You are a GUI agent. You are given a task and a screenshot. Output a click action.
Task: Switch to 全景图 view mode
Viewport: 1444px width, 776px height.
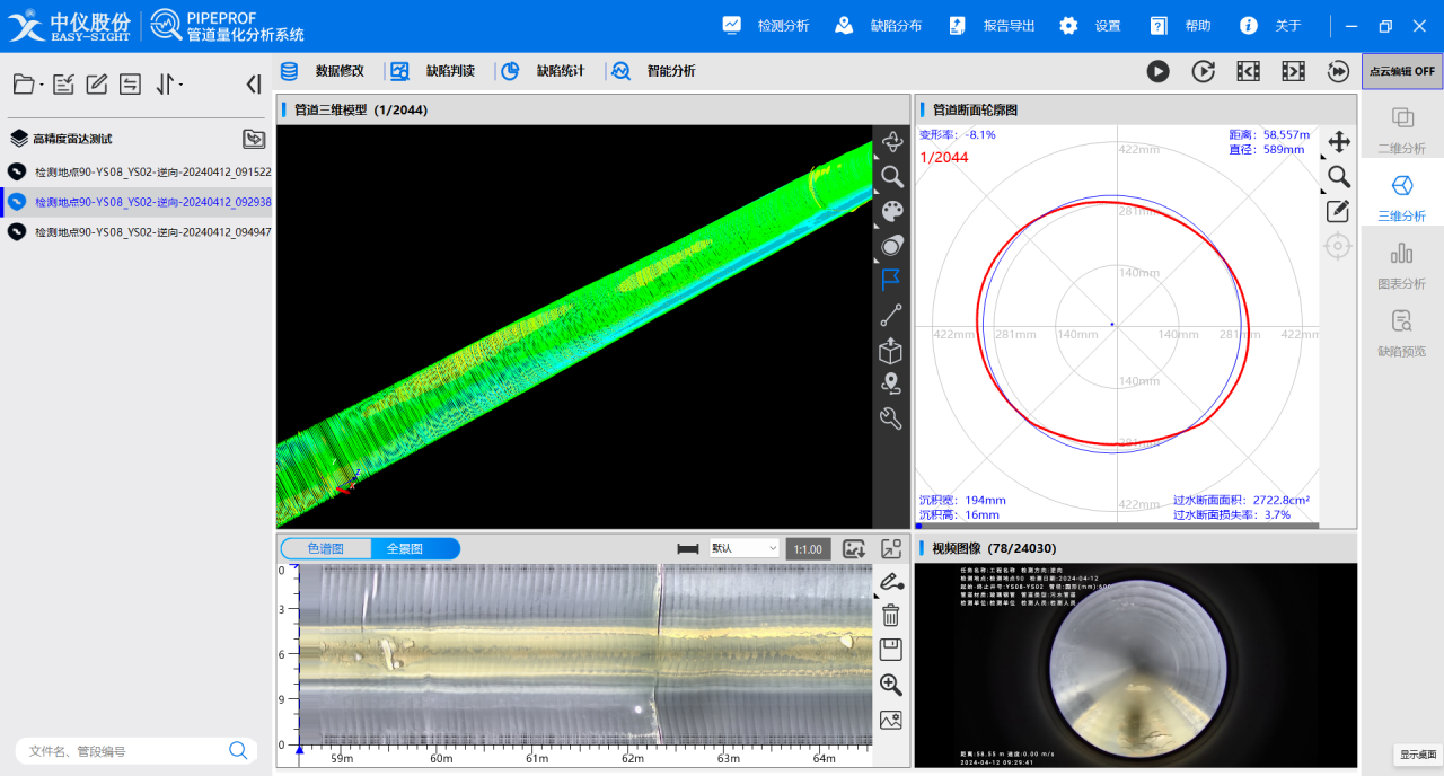click(405, 549)
